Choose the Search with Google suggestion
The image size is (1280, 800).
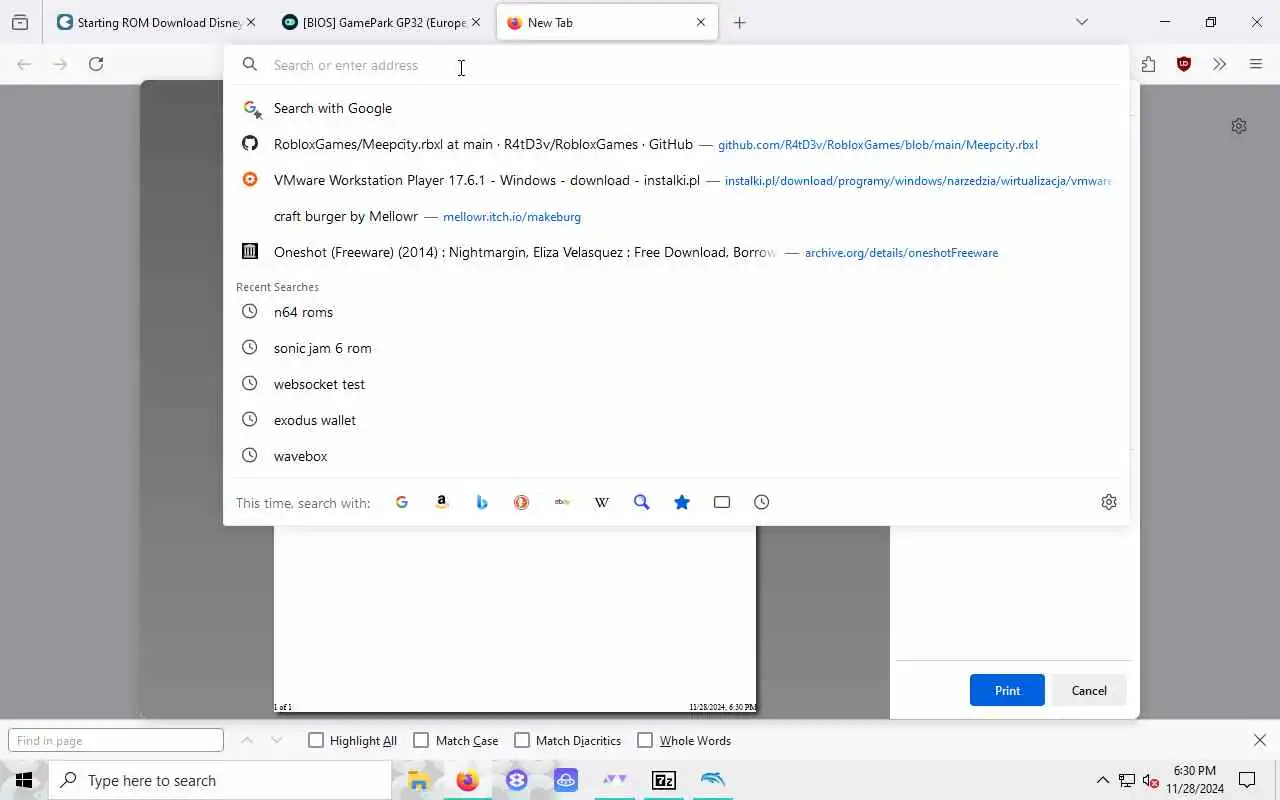676,108
